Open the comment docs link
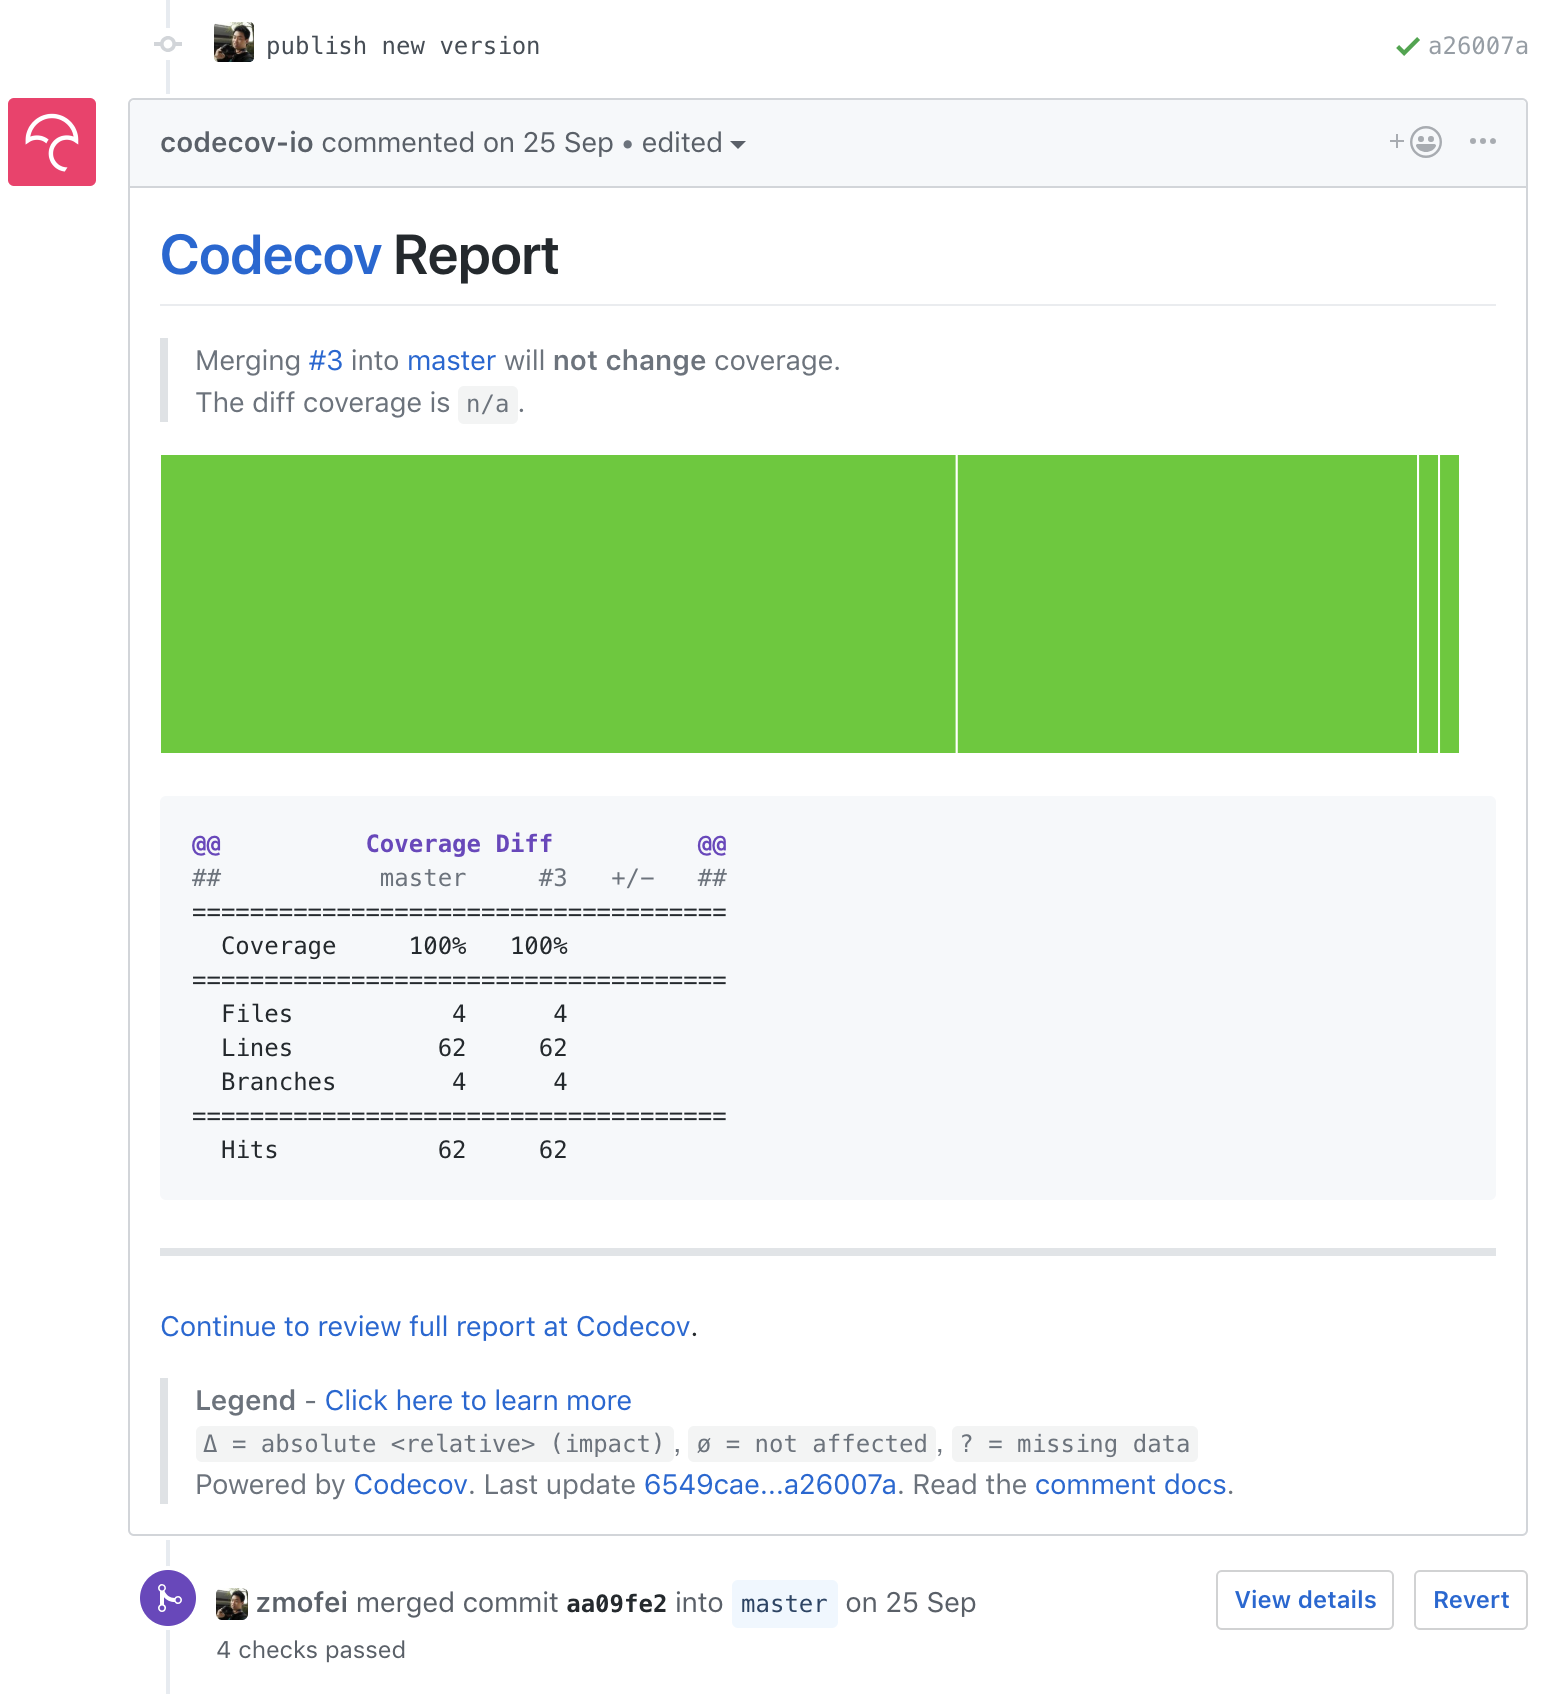 1130,1484
